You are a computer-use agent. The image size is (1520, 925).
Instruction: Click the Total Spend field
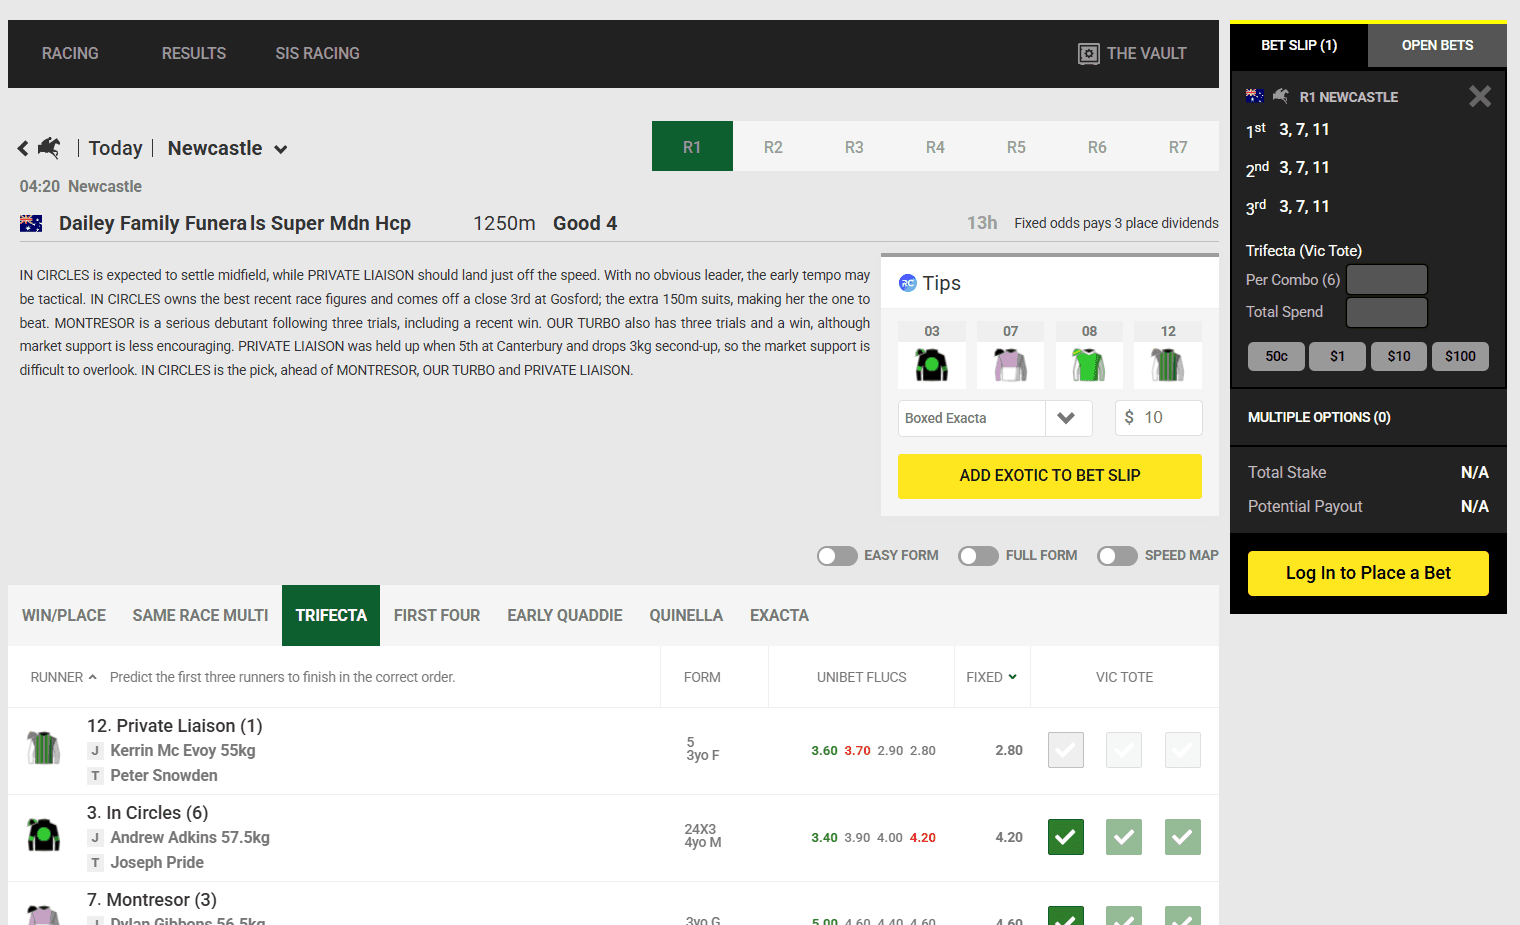pos(1387,312)
